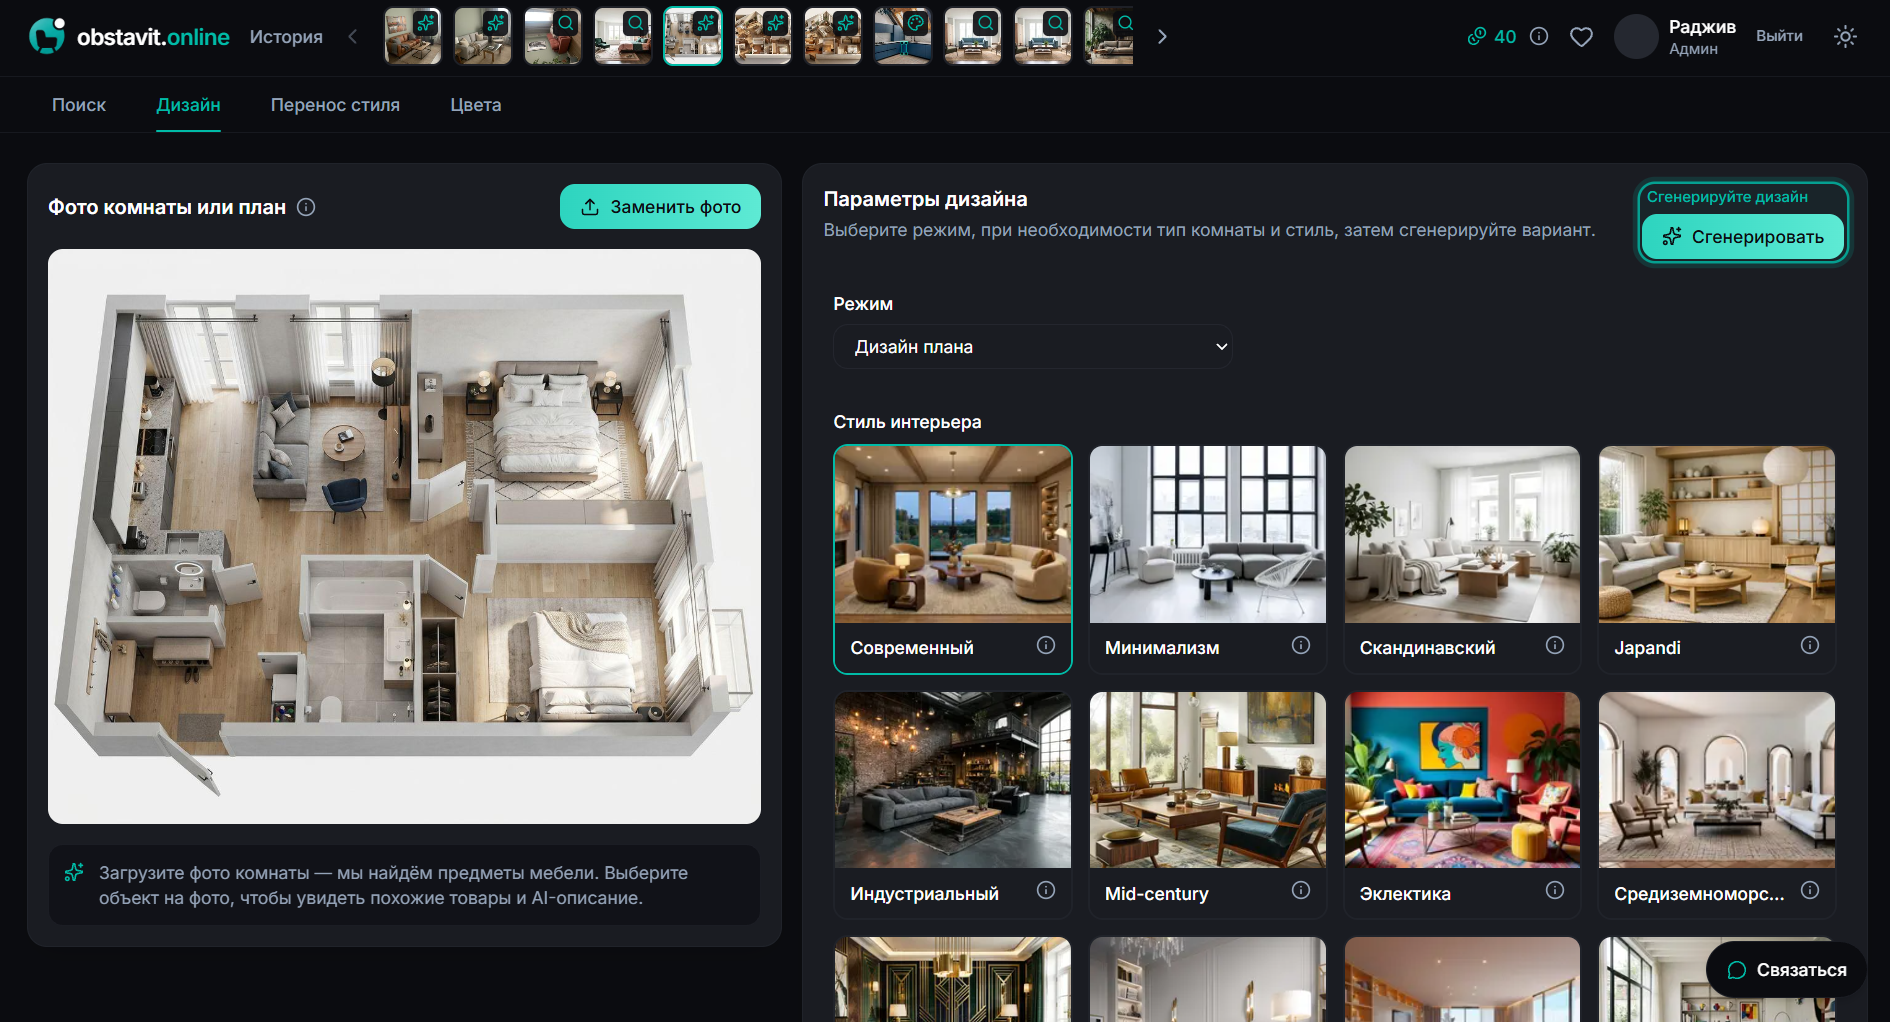Switch to the Поиск tab

pyautogui.click(x=79, y=105)
